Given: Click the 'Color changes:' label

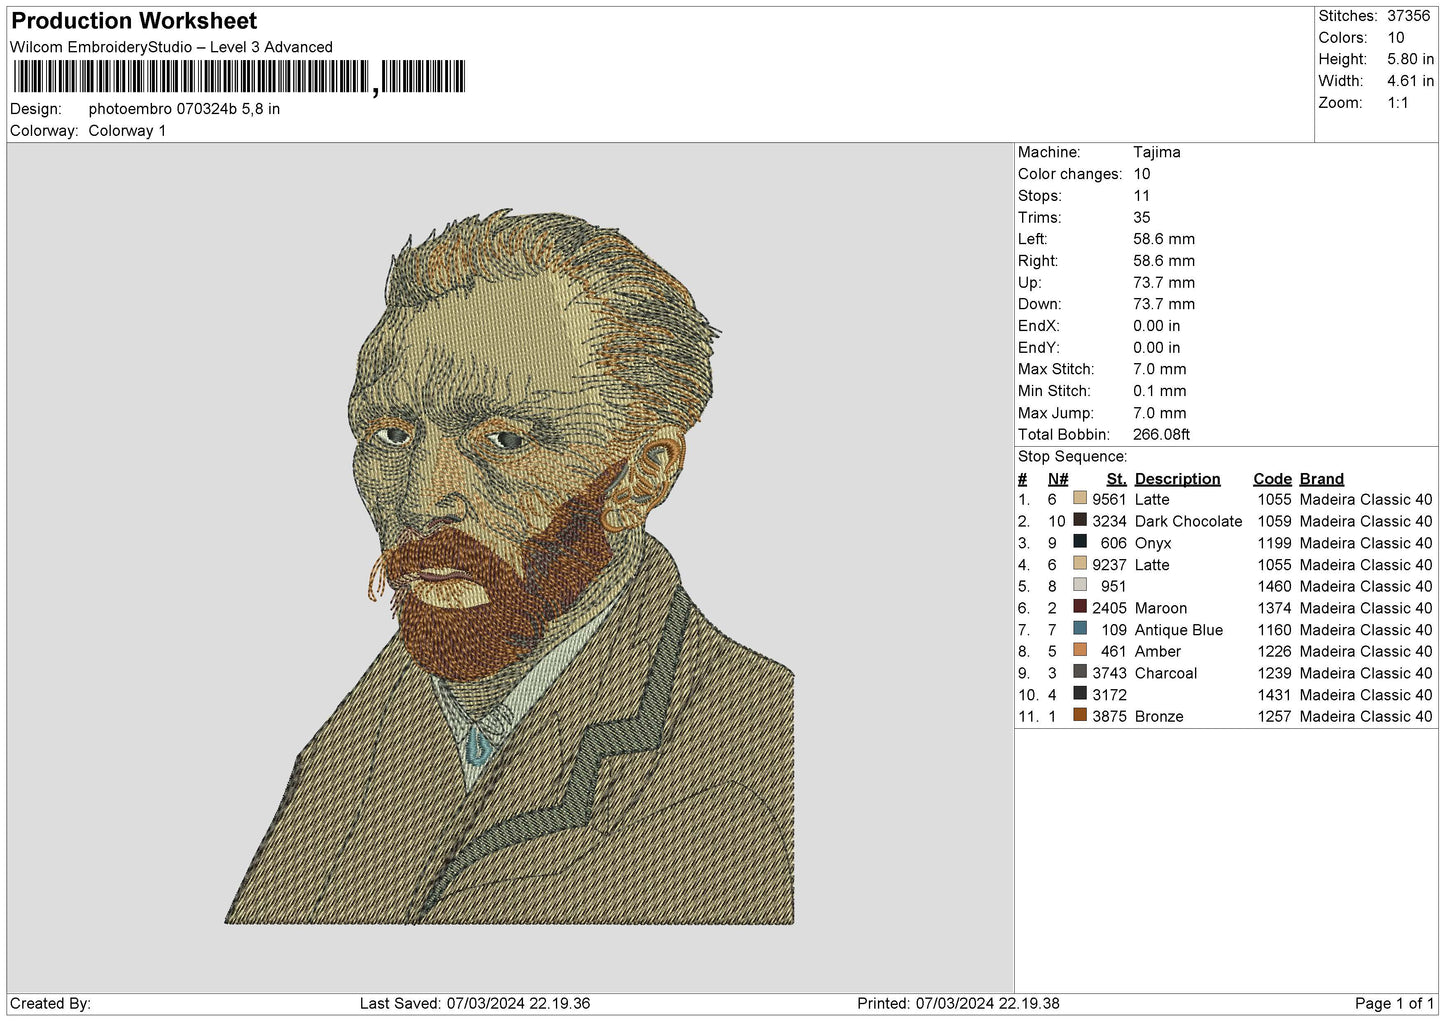Looking at the screenshot, I should [1070, 174].
